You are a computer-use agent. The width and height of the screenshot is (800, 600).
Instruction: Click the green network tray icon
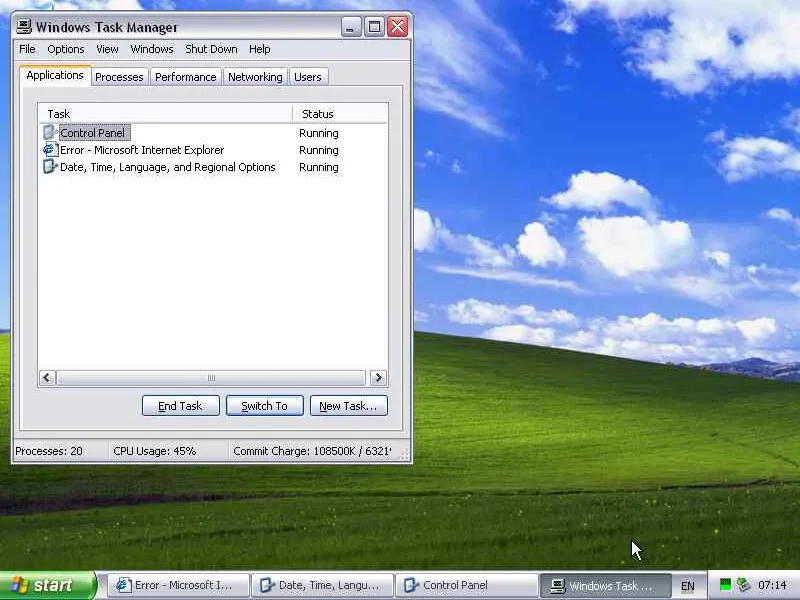(725, 585)
